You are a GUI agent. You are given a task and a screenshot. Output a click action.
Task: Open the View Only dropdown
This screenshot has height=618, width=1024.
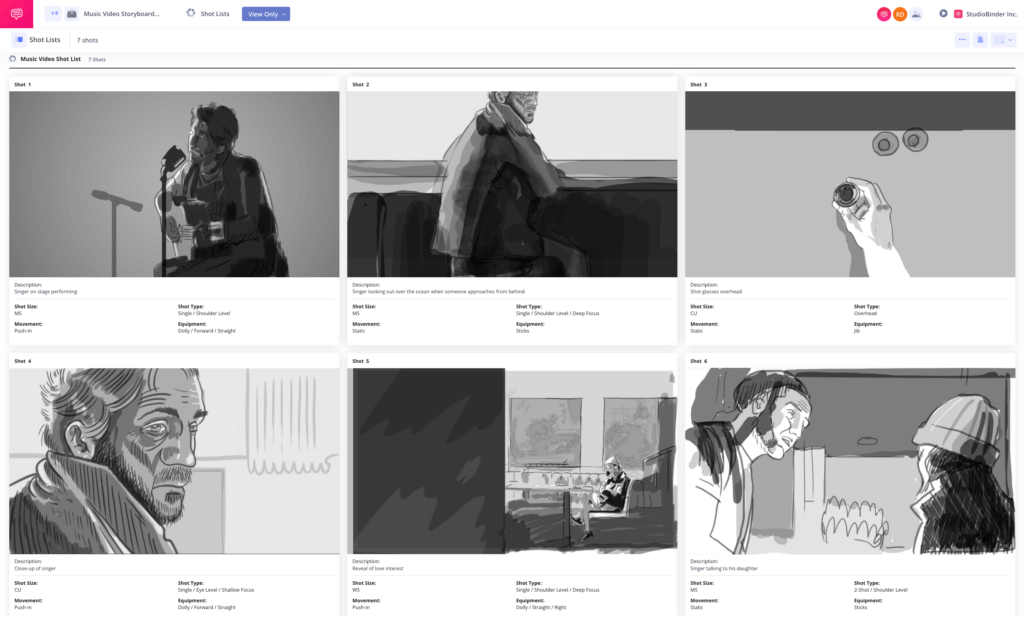266,14
